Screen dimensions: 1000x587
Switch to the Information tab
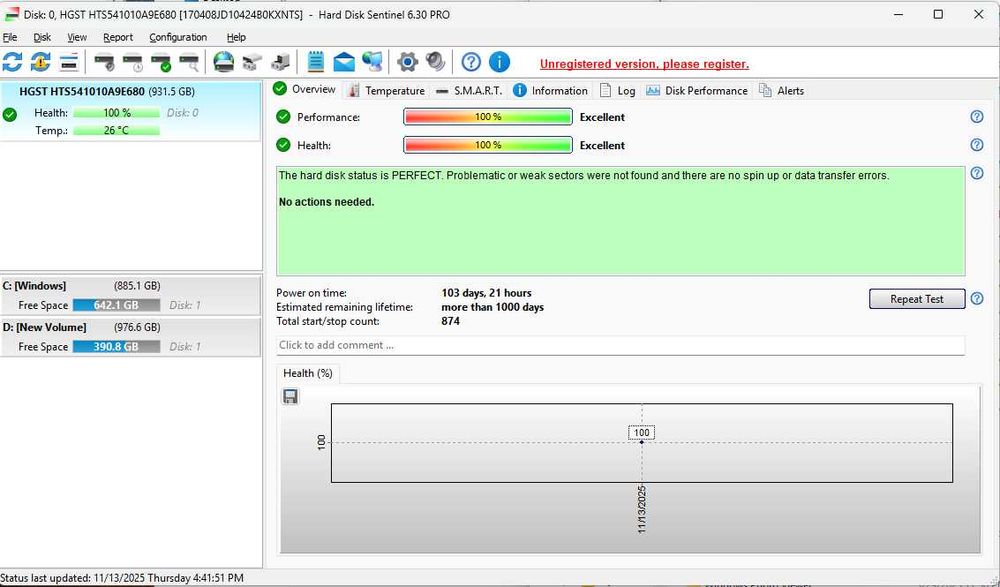(550, 91)
